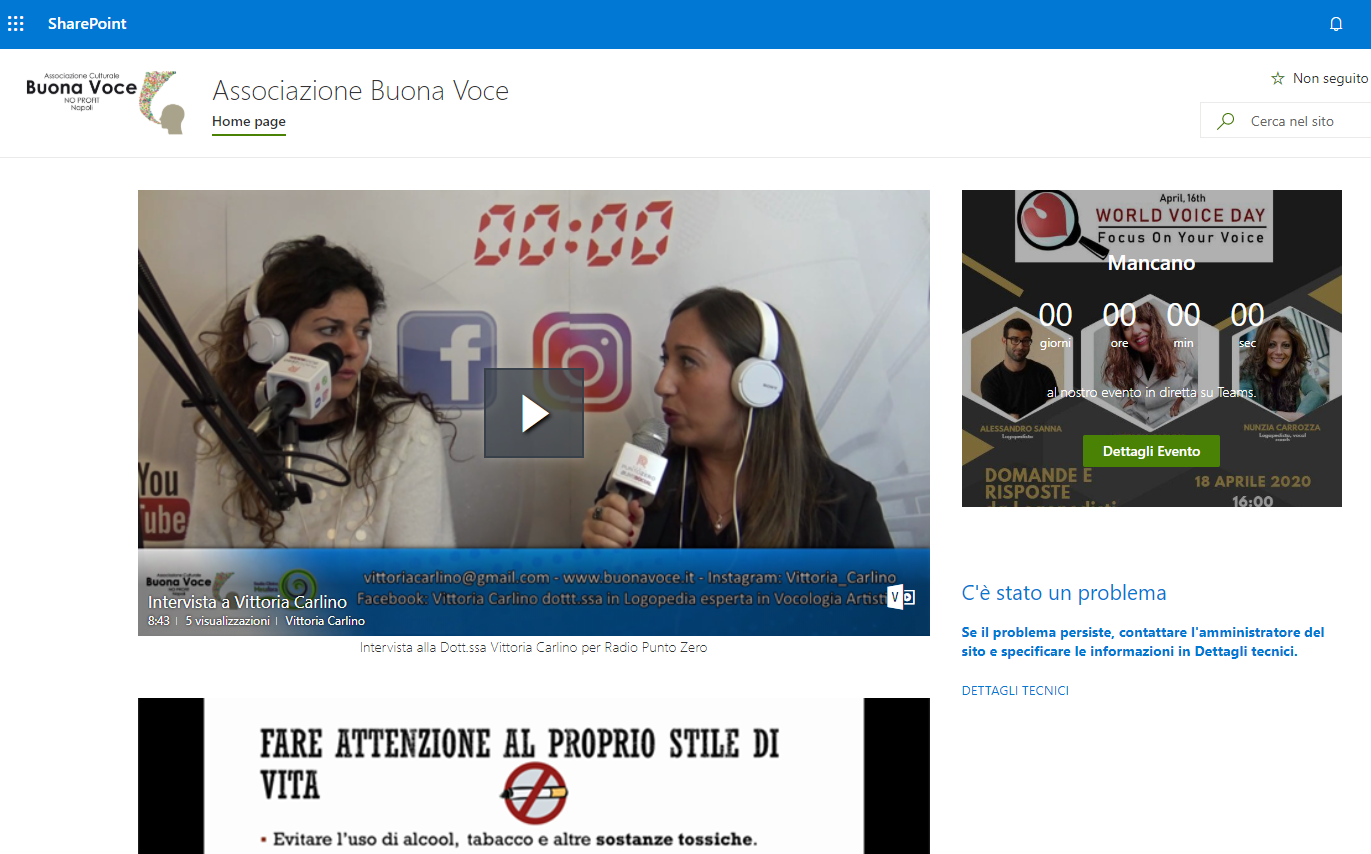Click the Buona Voce site logo

[106, 102]
